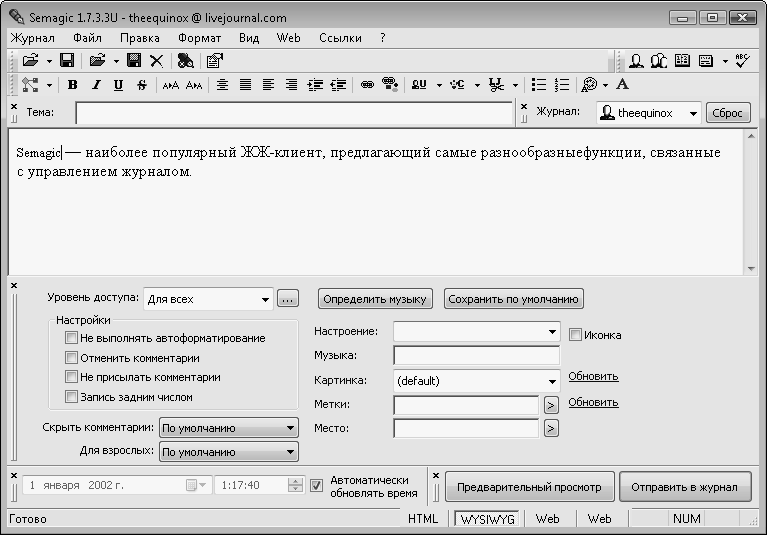Center-align the text
This screenshot has height=535, width=767.
222,85
